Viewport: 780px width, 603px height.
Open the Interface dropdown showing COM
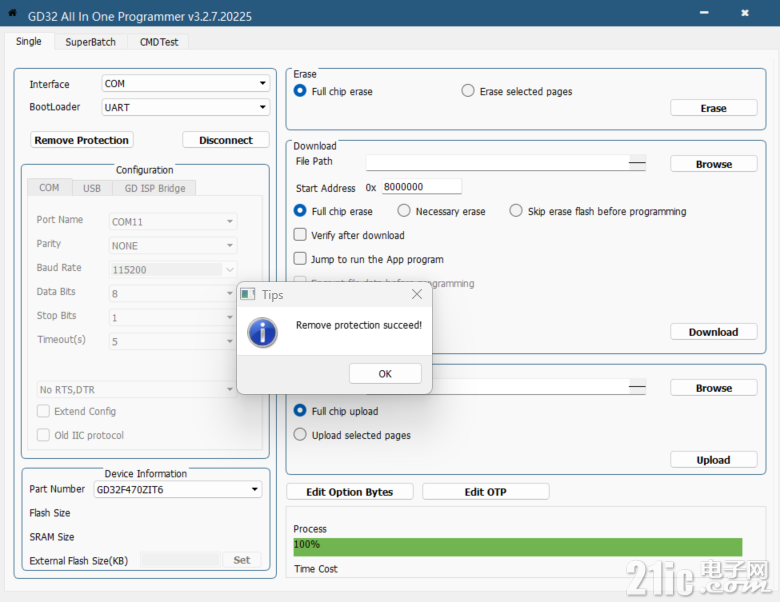pyautogui.click(x=186, y=84)
